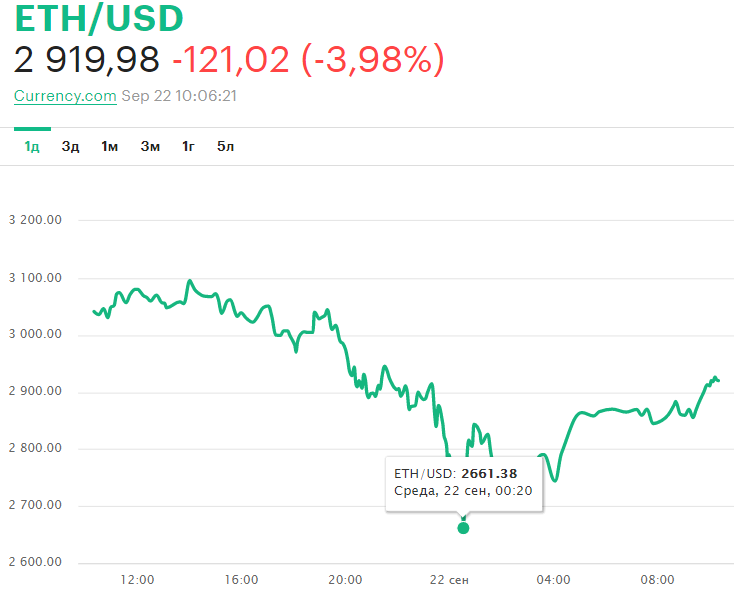Select the 1д one-day range tab
750x601 pixels.
click(32, 147)
